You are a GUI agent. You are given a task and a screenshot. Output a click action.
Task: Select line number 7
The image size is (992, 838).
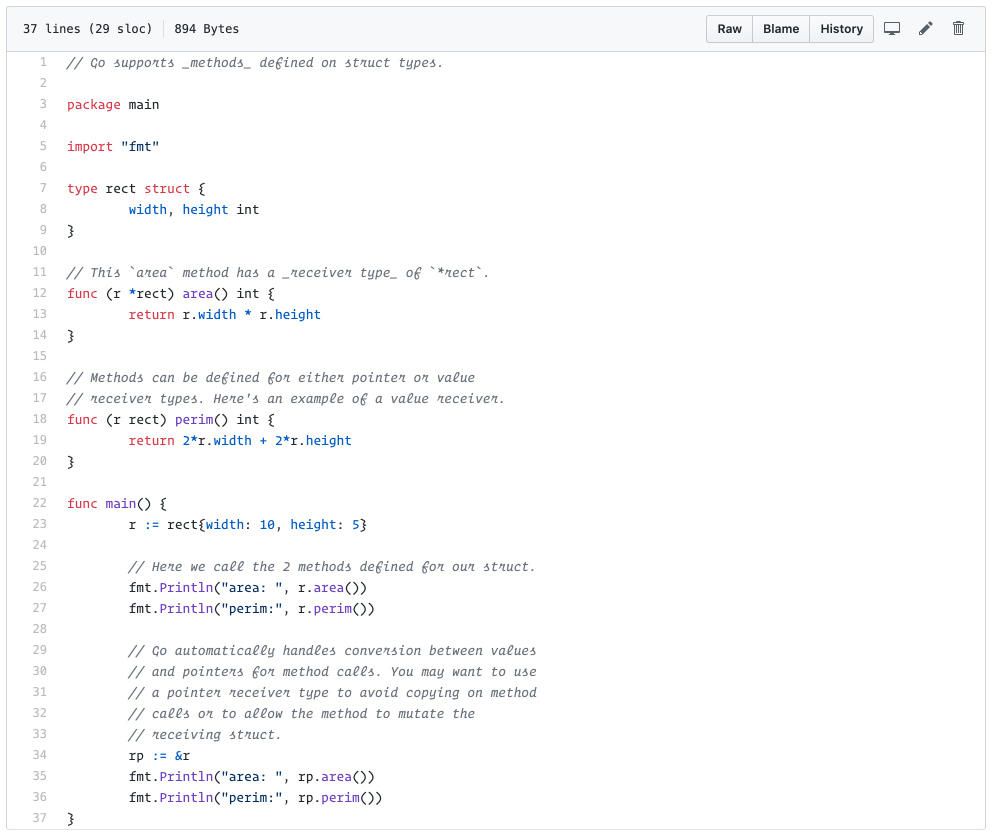tap(43, 188)
